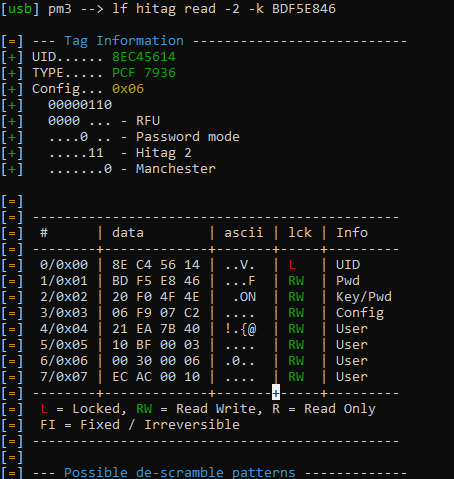Click the ascii column header
This screenshot has height=479, width=454.
[243, 233]
